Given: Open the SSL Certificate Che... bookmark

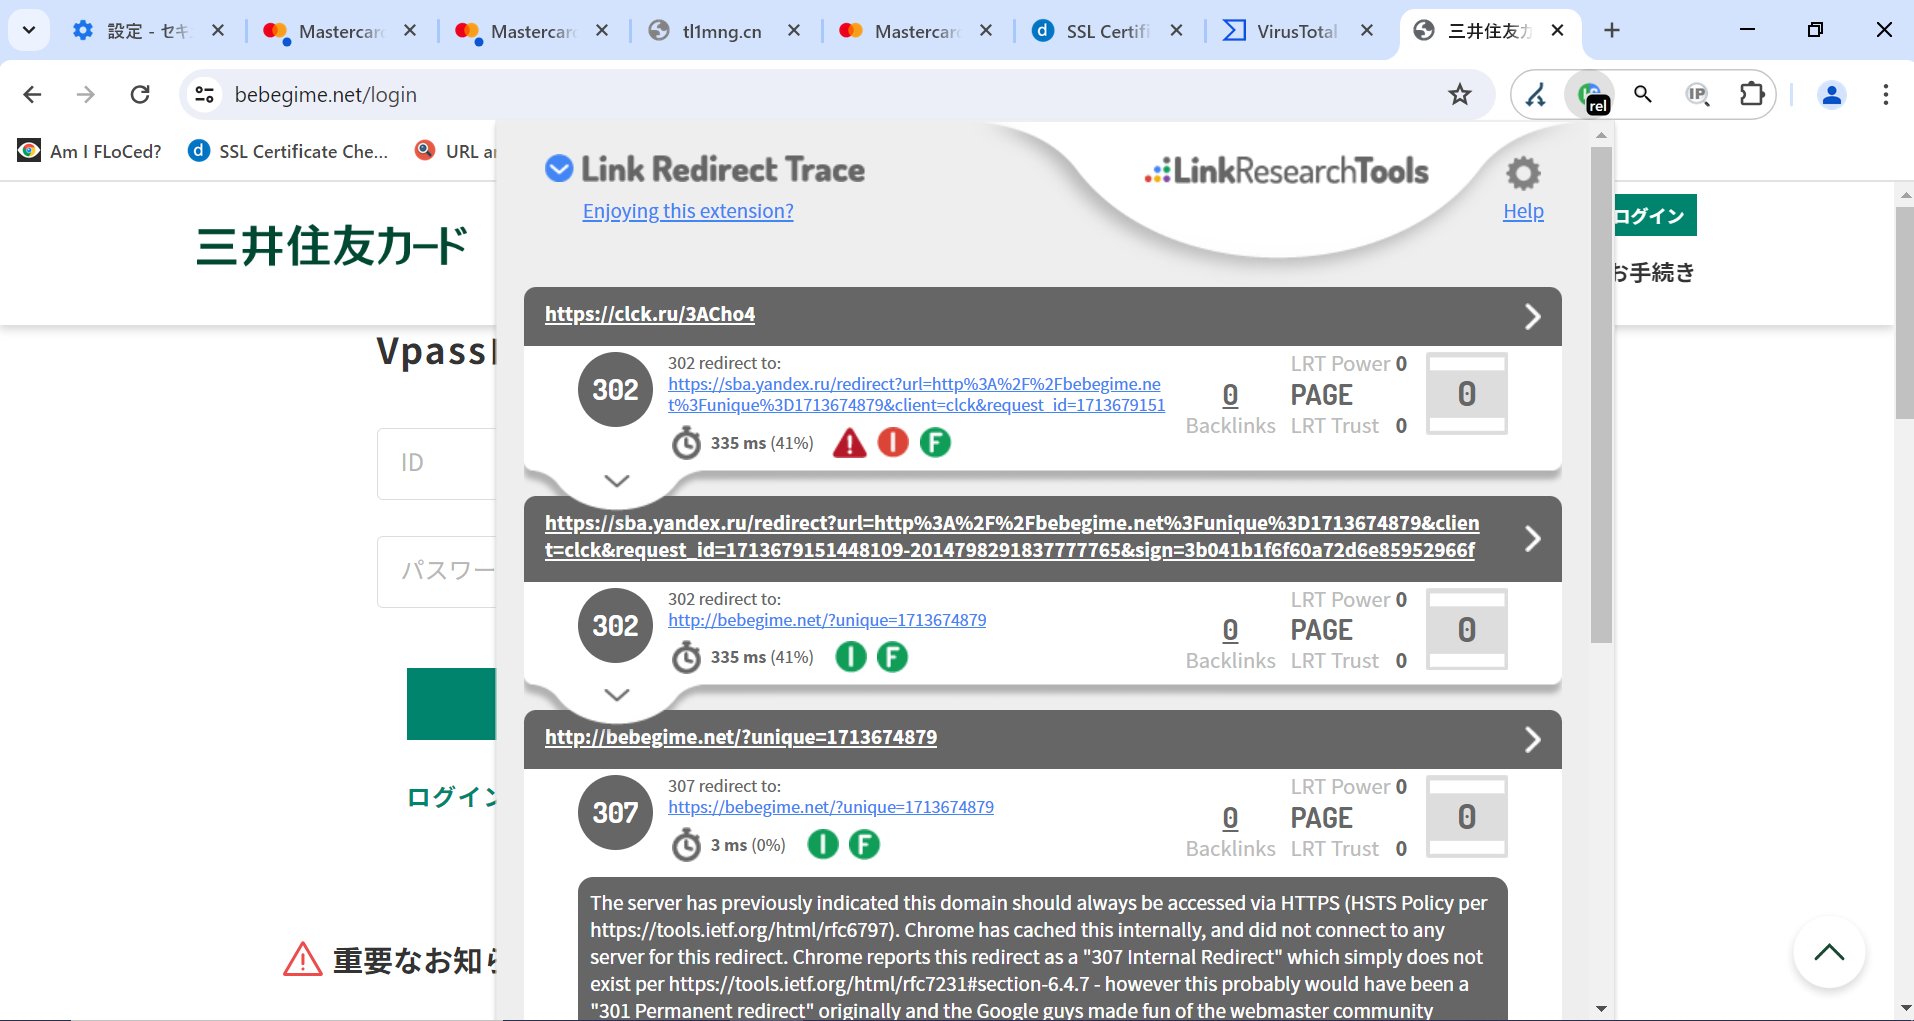Looking at the screenshot, I should tap(288, 151).
